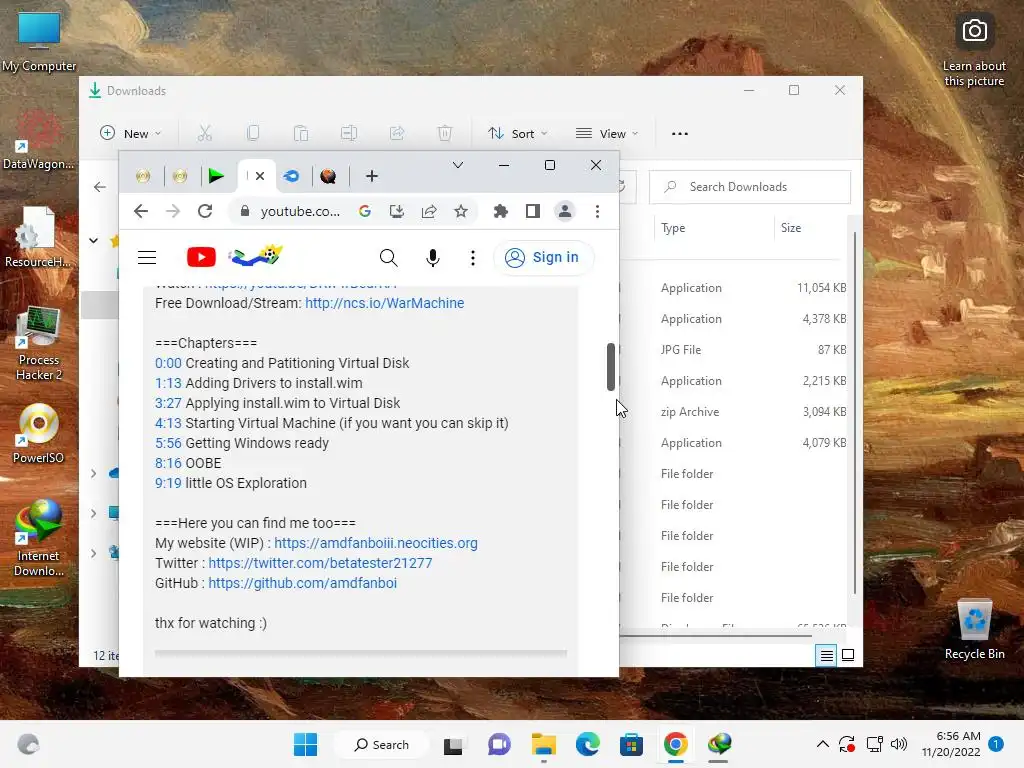Image resolution: width=1024 pixels, height=768 pixels.
Task: Switch Downloads to large icons view
Action: 848,655
